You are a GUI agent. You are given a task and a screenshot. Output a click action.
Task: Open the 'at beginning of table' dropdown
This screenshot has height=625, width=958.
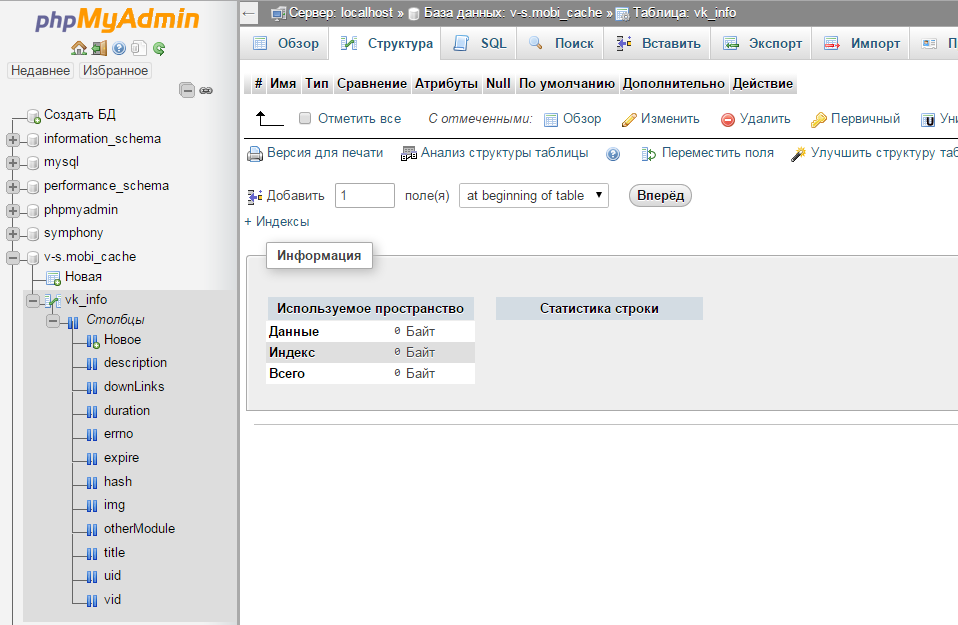point(533,196)
